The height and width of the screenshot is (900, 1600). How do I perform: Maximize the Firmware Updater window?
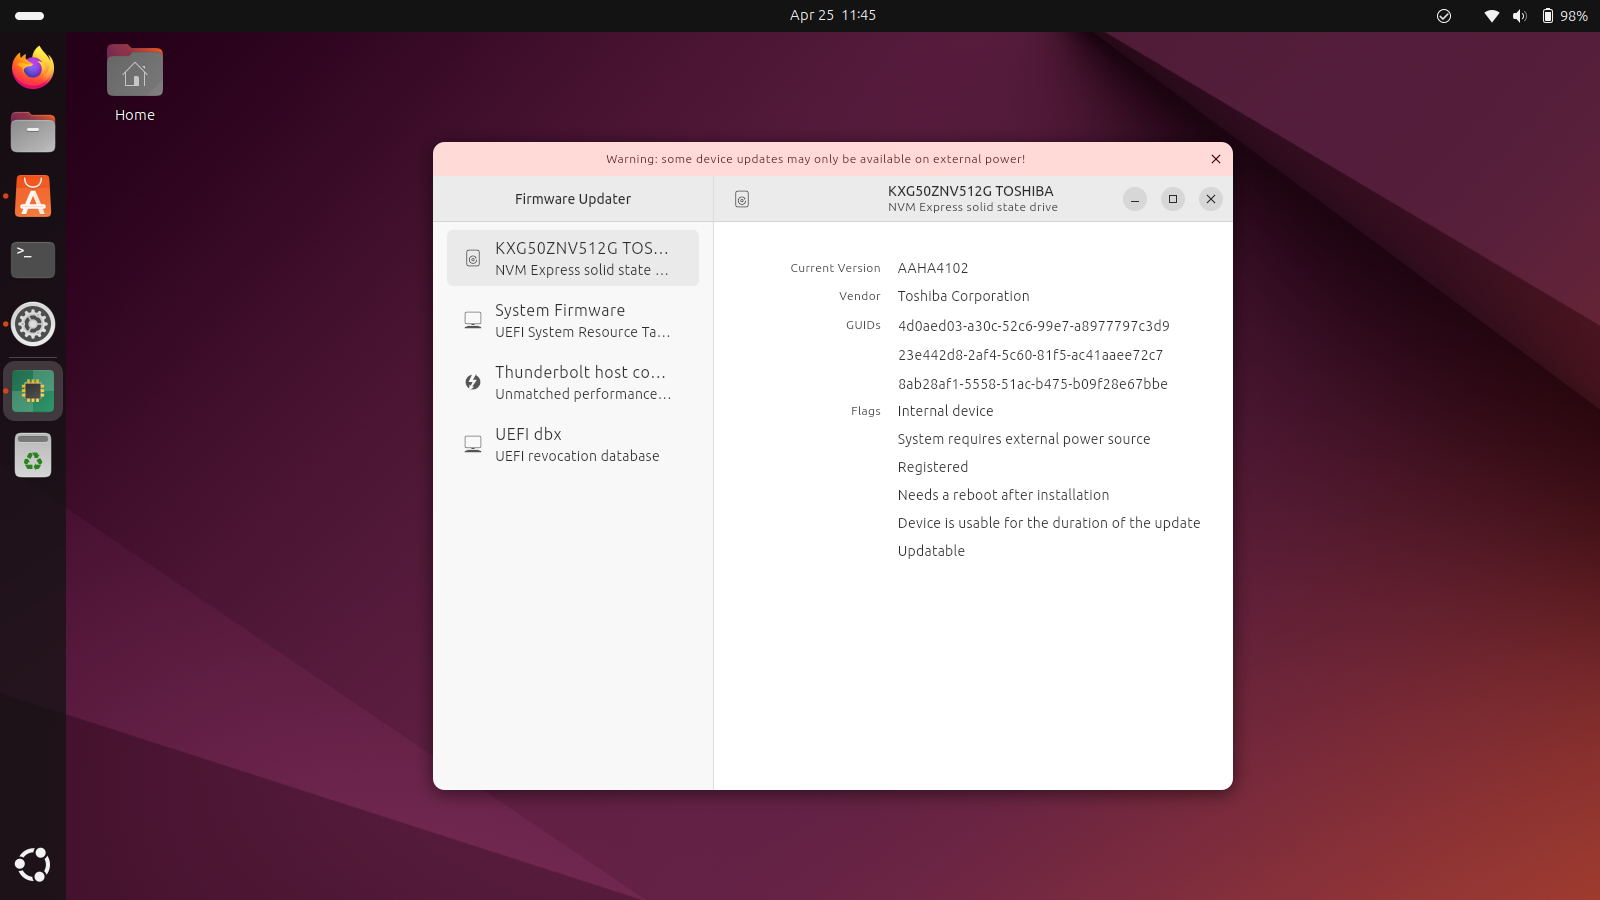tap(1173, 199)
